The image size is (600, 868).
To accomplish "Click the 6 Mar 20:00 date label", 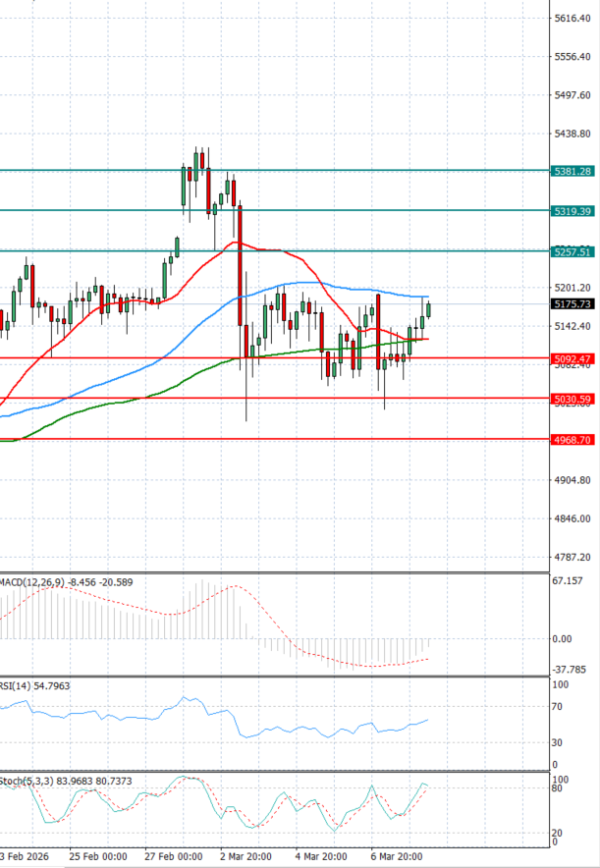I will 396,858.
